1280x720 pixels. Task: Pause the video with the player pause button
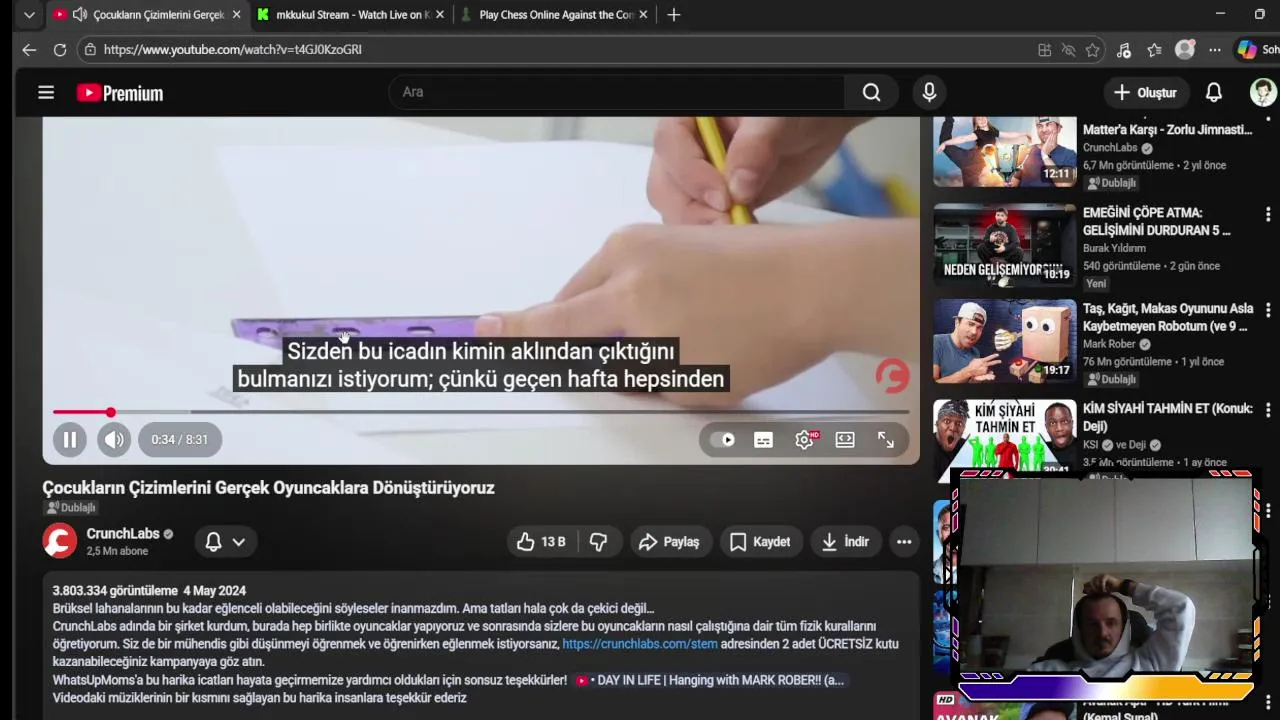click(70, 439)
